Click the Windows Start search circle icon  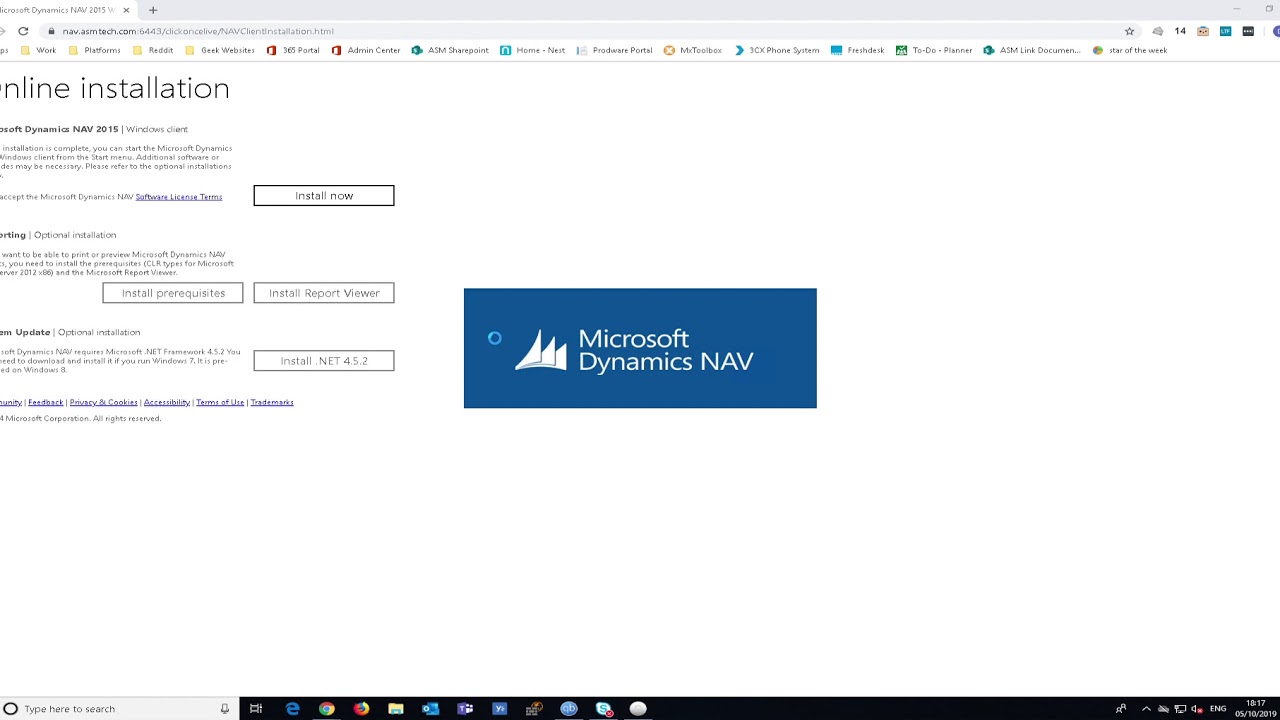coord(11,709)
